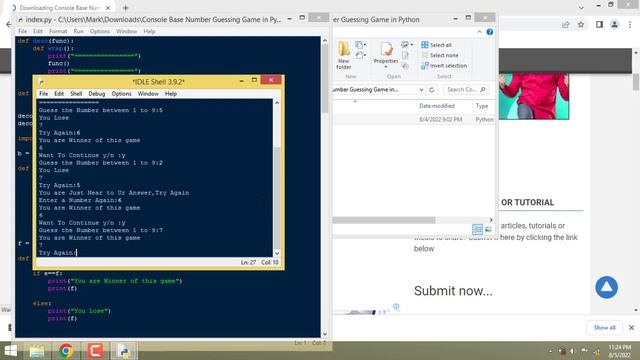Click New folder icon in File Explorer
640x360 pixels.
tap(344, 55)
